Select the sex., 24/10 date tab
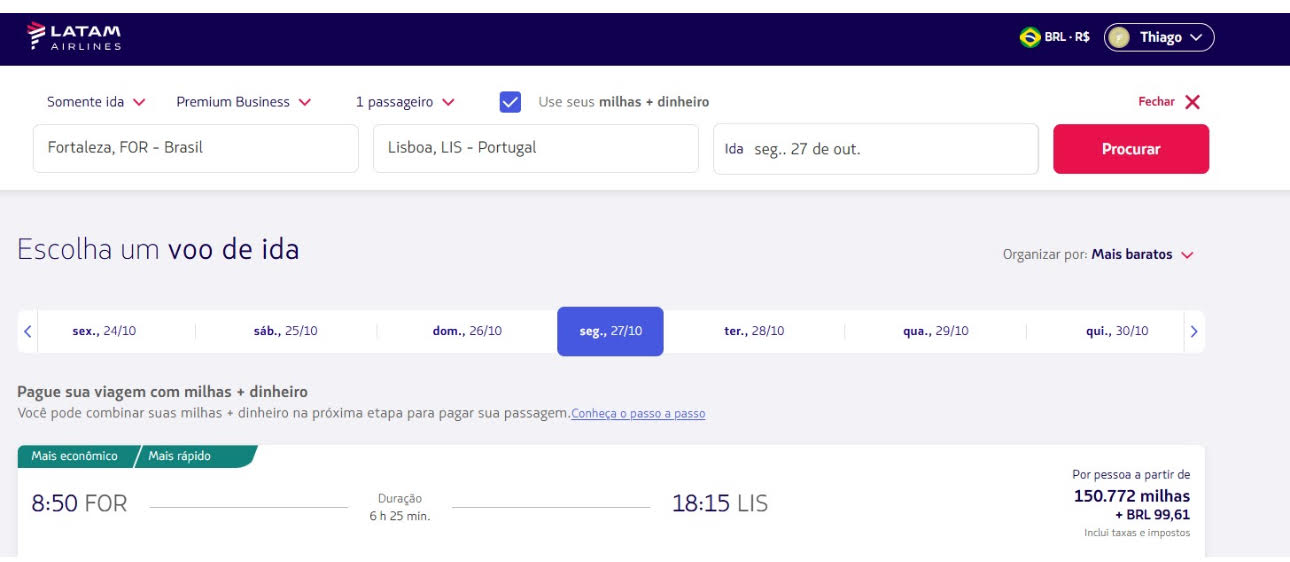Viewport: 1290px width, 562px height. tap(104, 331)
